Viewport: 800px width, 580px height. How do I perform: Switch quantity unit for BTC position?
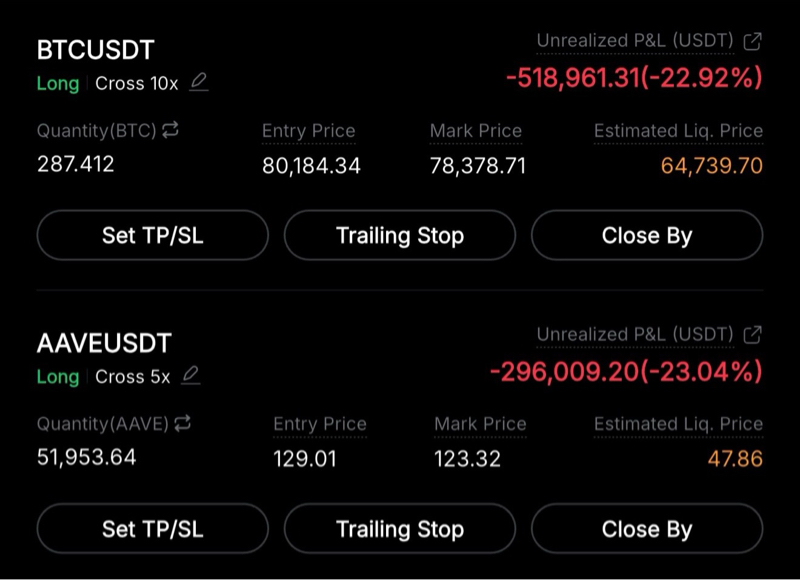(x=170, y=131)
